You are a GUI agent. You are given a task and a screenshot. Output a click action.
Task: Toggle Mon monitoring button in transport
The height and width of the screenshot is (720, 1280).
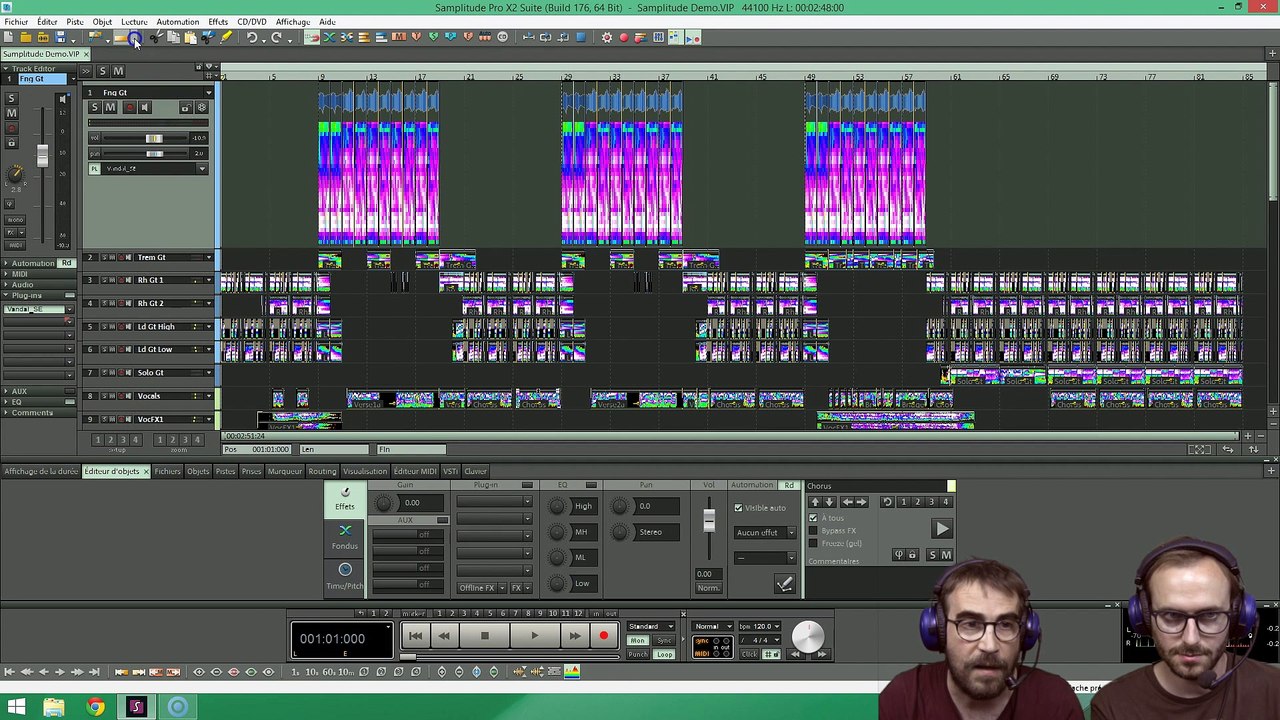click(638, 640)
